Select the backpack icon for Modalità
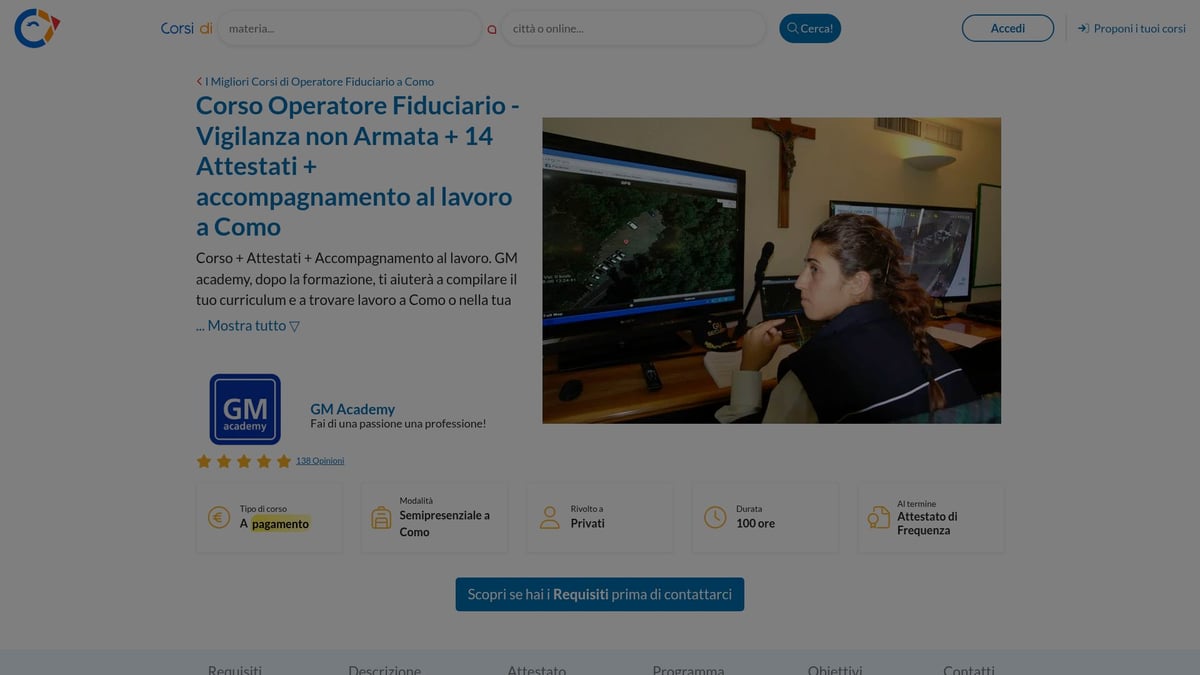This screenshot has width=1200, height=675. click(381, 516)
